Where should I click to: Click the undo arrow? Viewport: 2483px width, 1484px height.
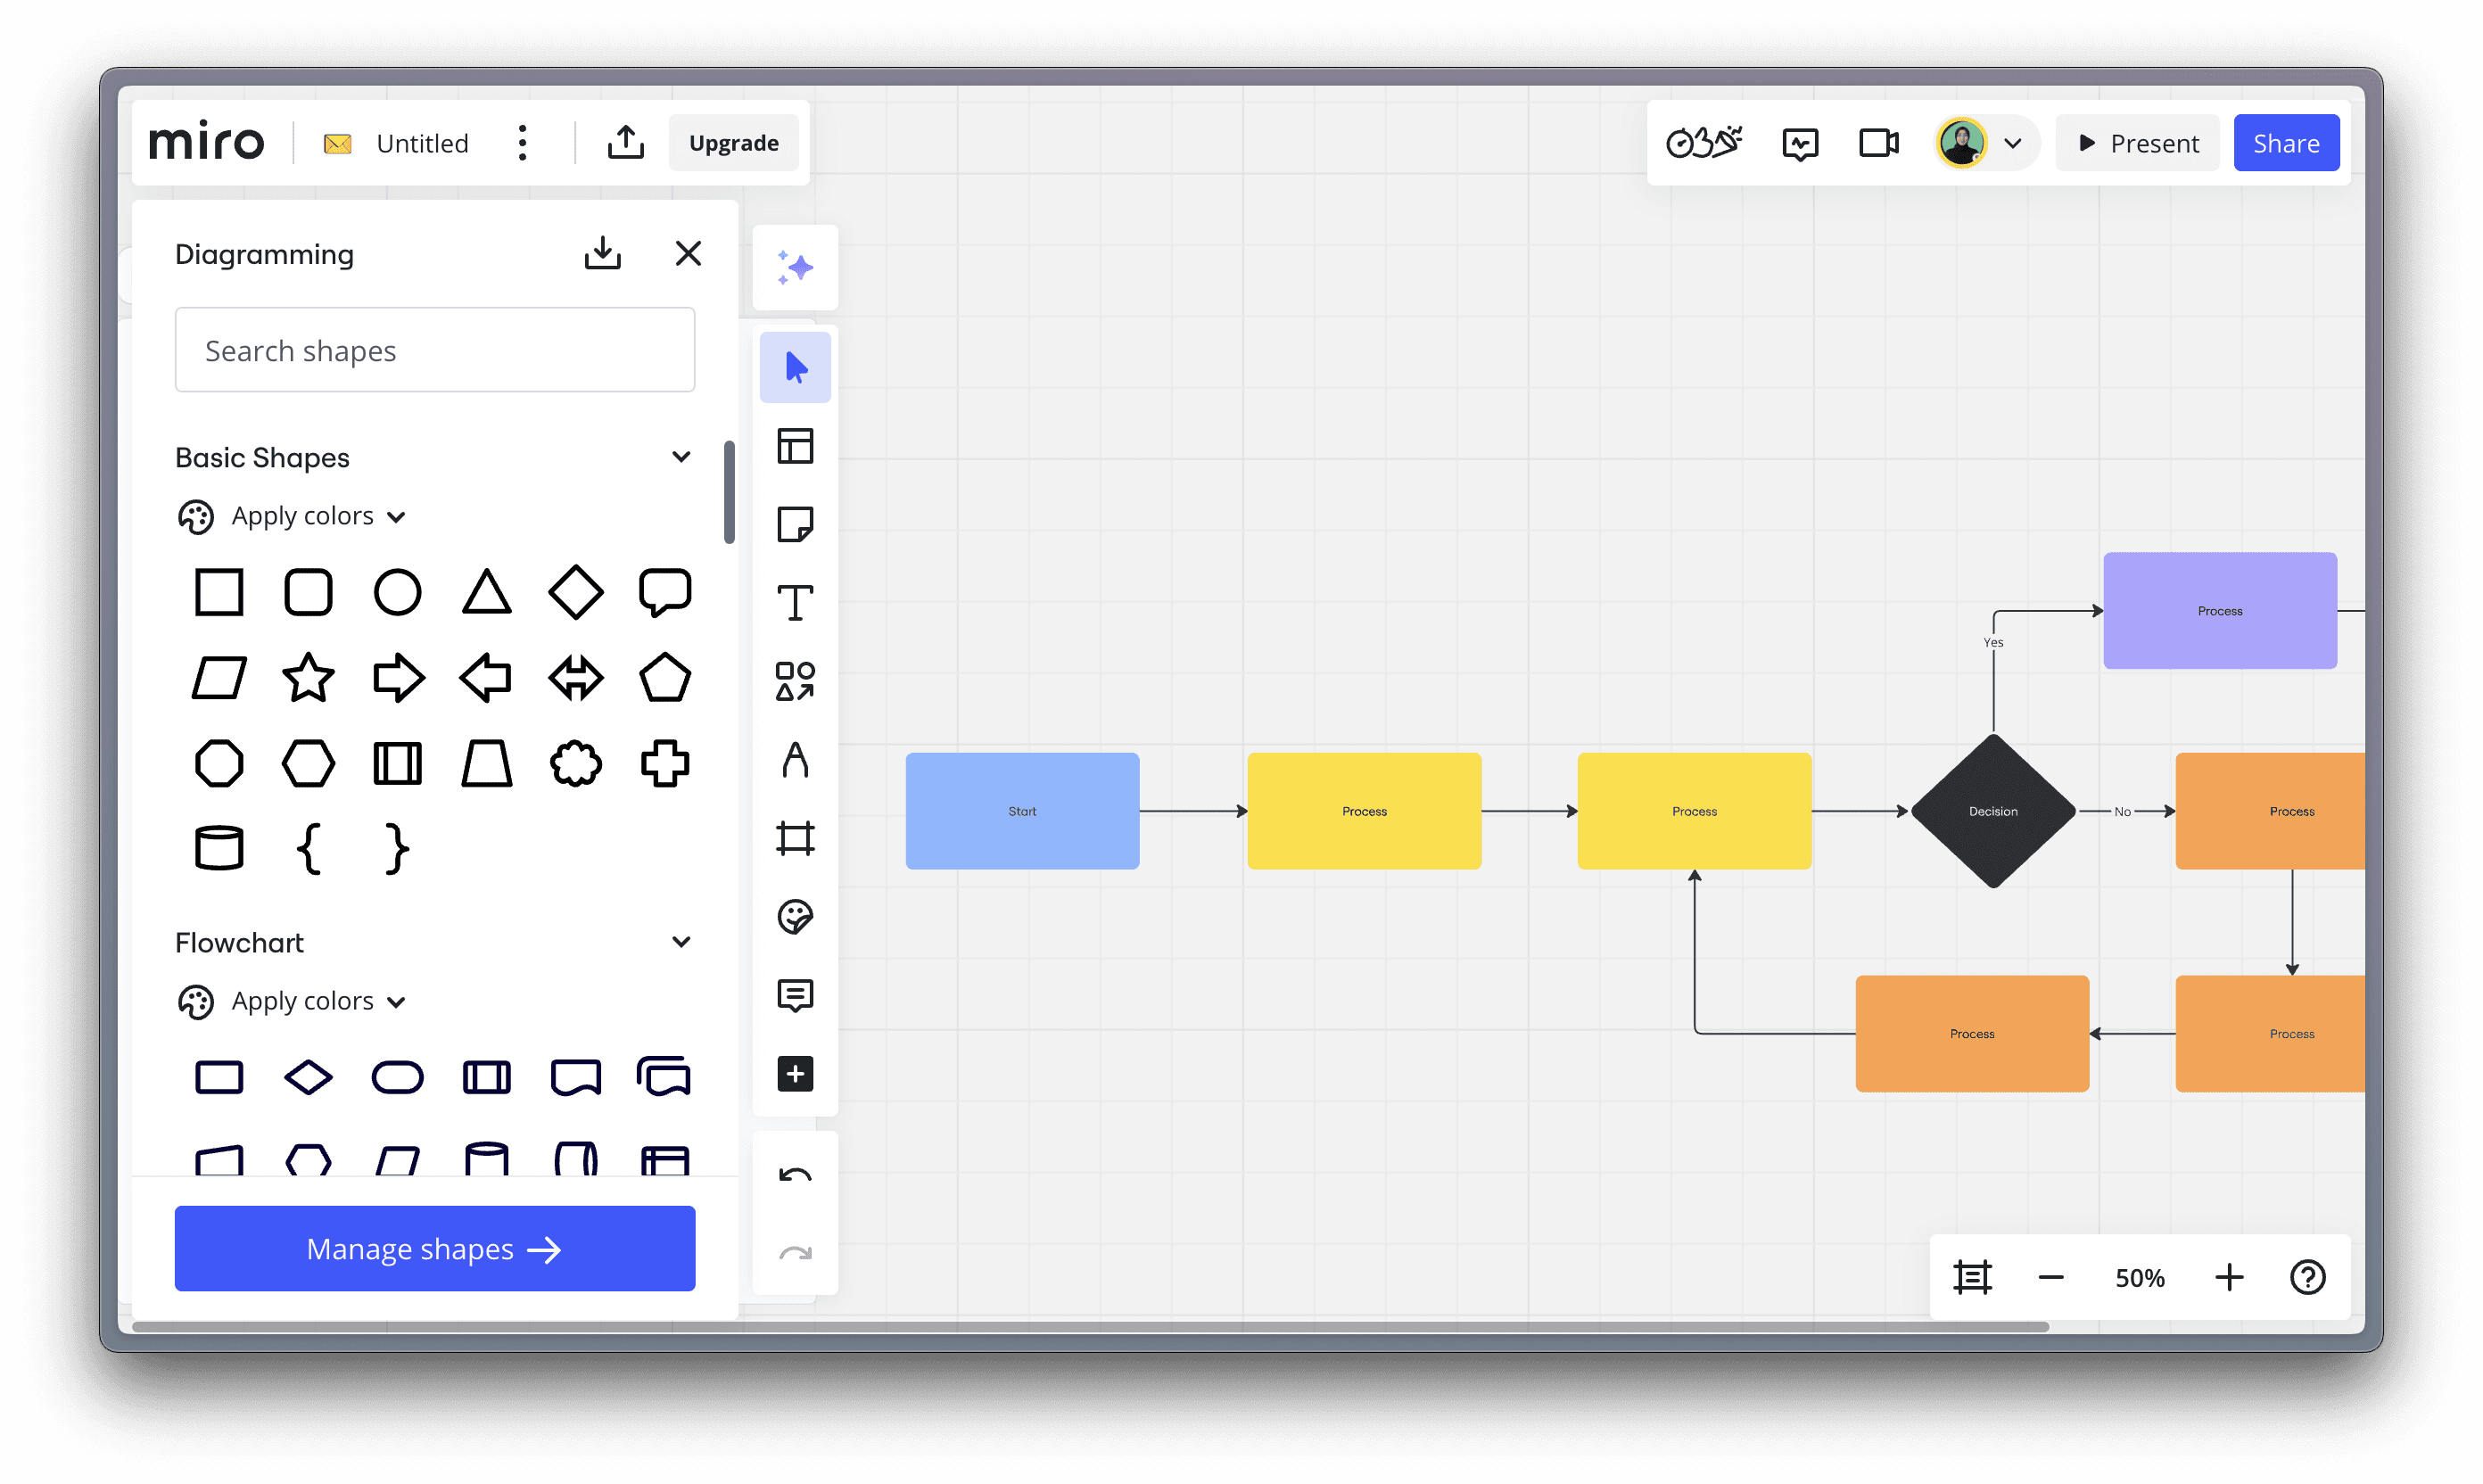coord(795,1175)
